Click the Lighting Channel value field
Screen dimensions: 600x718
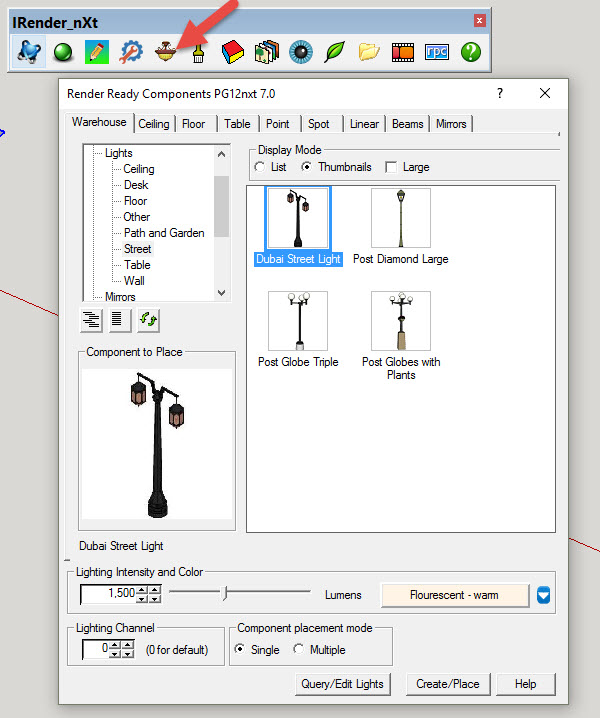coord(96,649)
